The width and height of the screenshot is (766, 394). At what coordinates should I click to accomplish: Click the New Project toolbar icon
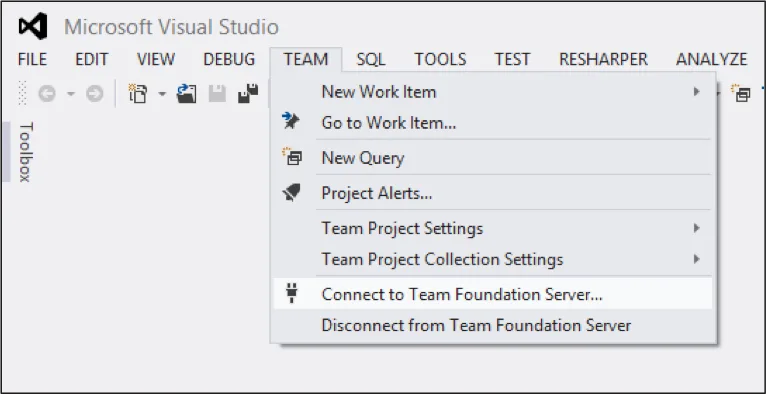point(137,93)
